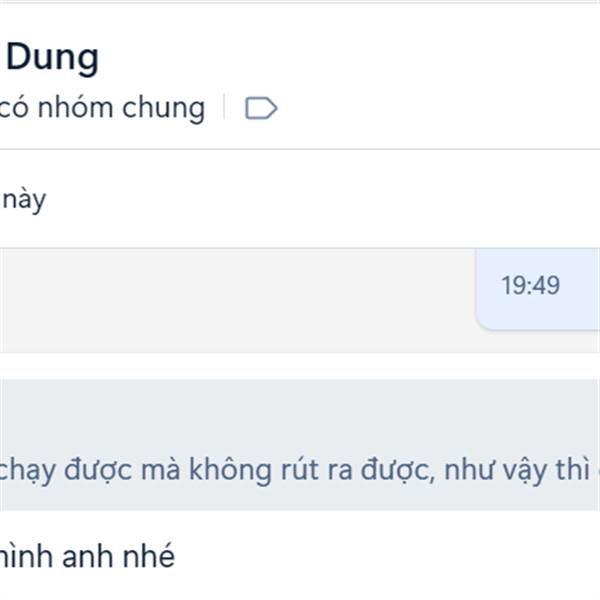The image size is (600, 600).
Task: Click the phrase 'như vậy thì' in quoted reply
Action: tap(517, 470)
